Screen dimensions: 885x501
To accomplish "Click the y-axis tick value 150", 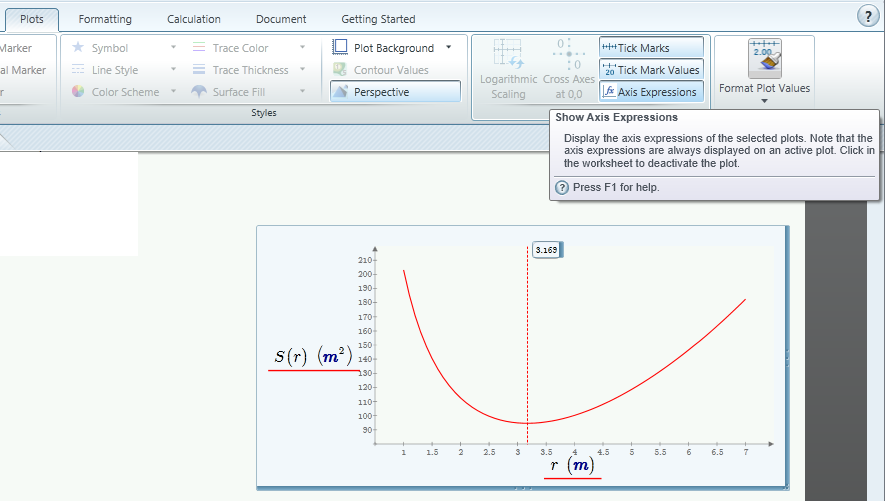I will click(365, 345).
